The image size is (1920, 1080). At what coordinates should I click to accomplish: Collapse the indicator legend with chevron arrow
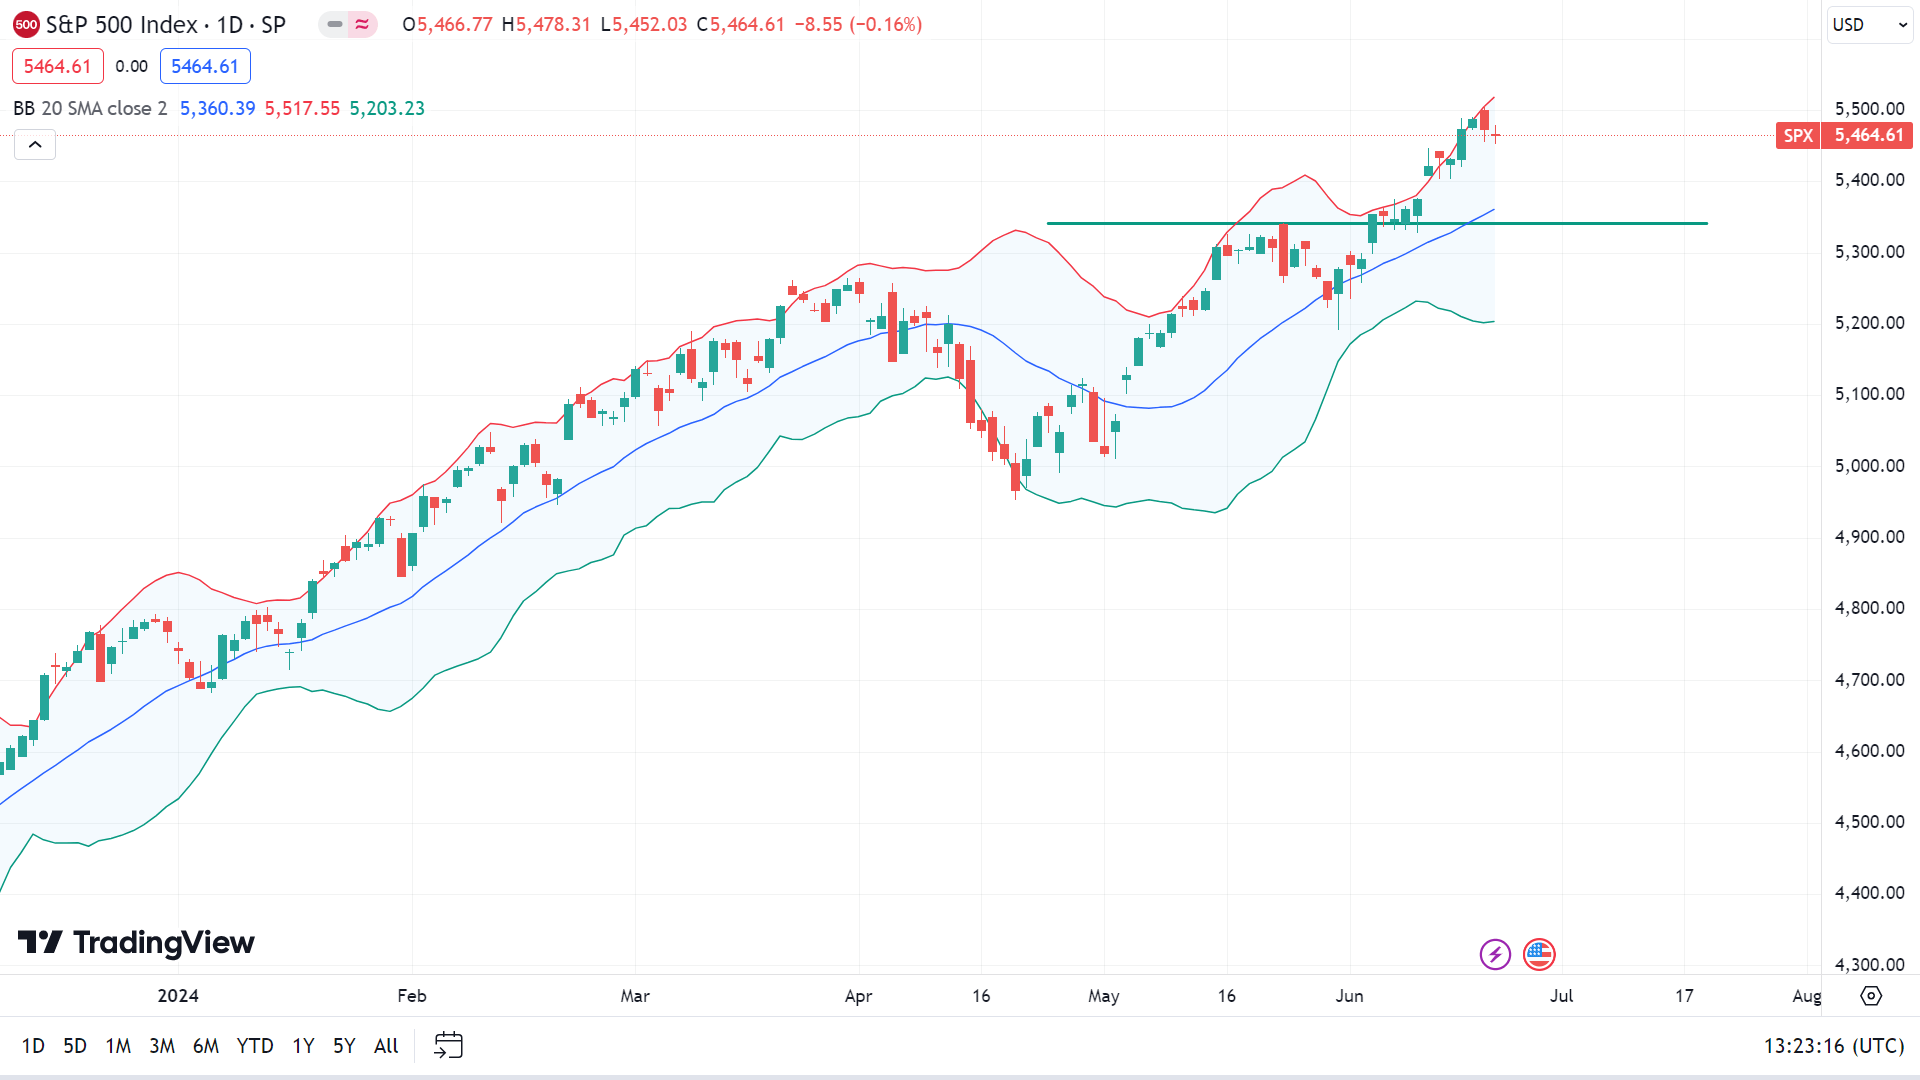click(x=35, y=145)
